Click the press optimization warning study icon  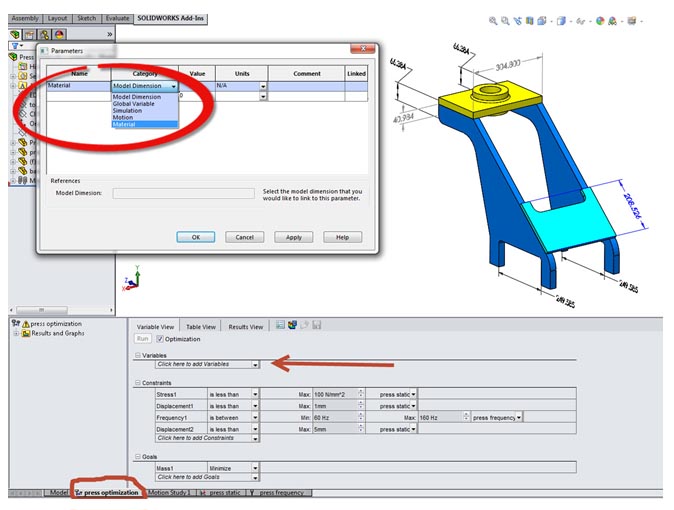pos(26,324)
